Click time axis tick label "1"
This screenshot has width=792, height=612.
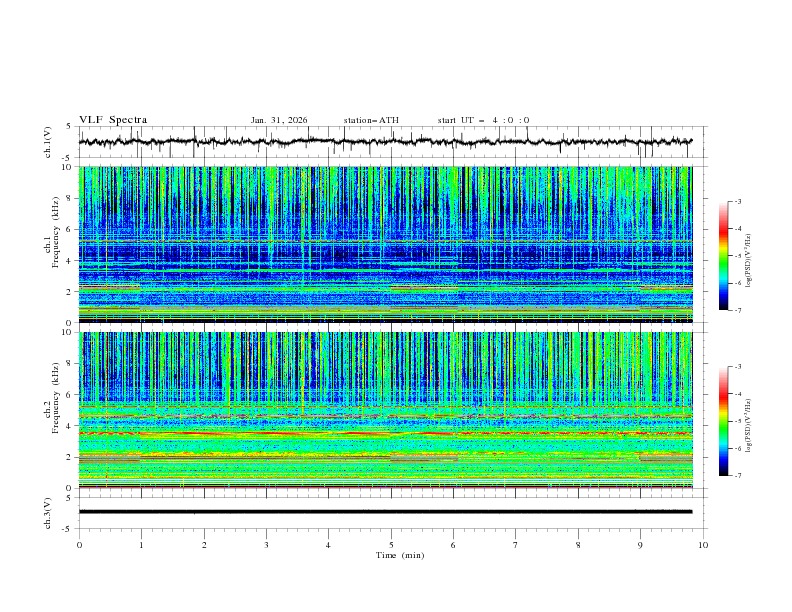(x=141, y=545)
